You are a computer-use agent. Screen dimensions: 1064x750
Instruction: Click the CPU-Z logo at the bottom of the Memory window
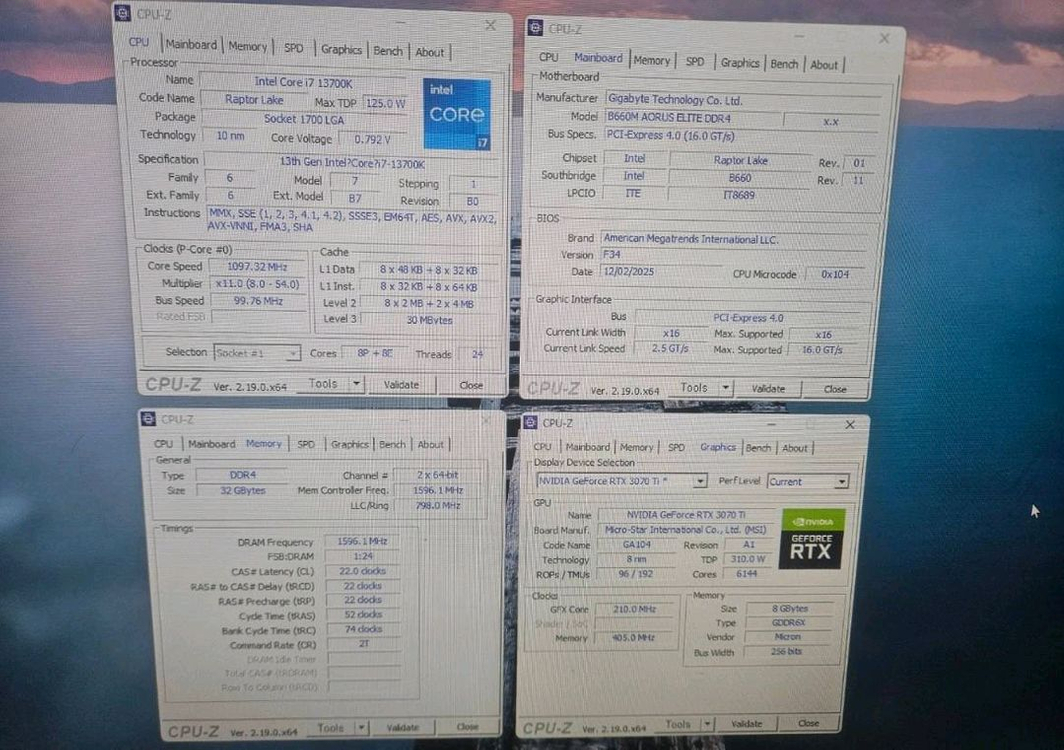(x=191, y=728)
